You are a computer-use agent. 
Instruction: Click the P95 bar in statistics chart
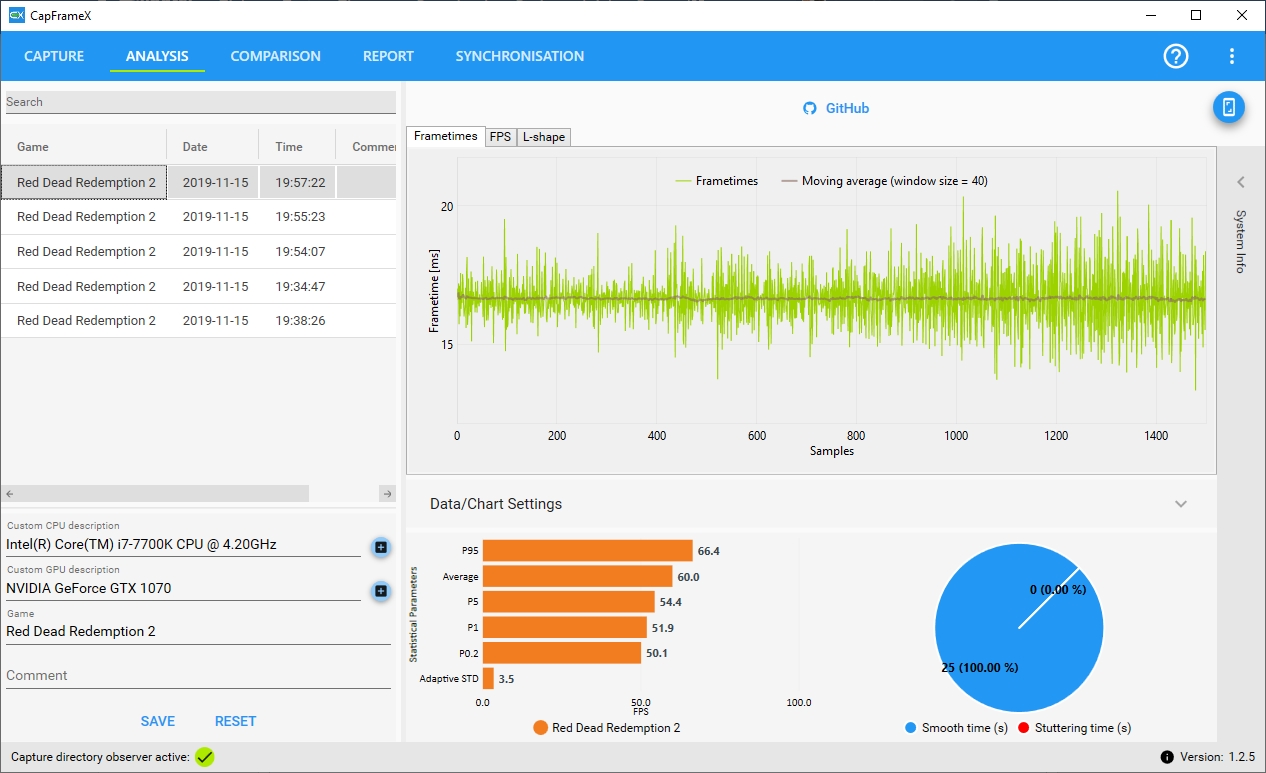pos(588,551)
